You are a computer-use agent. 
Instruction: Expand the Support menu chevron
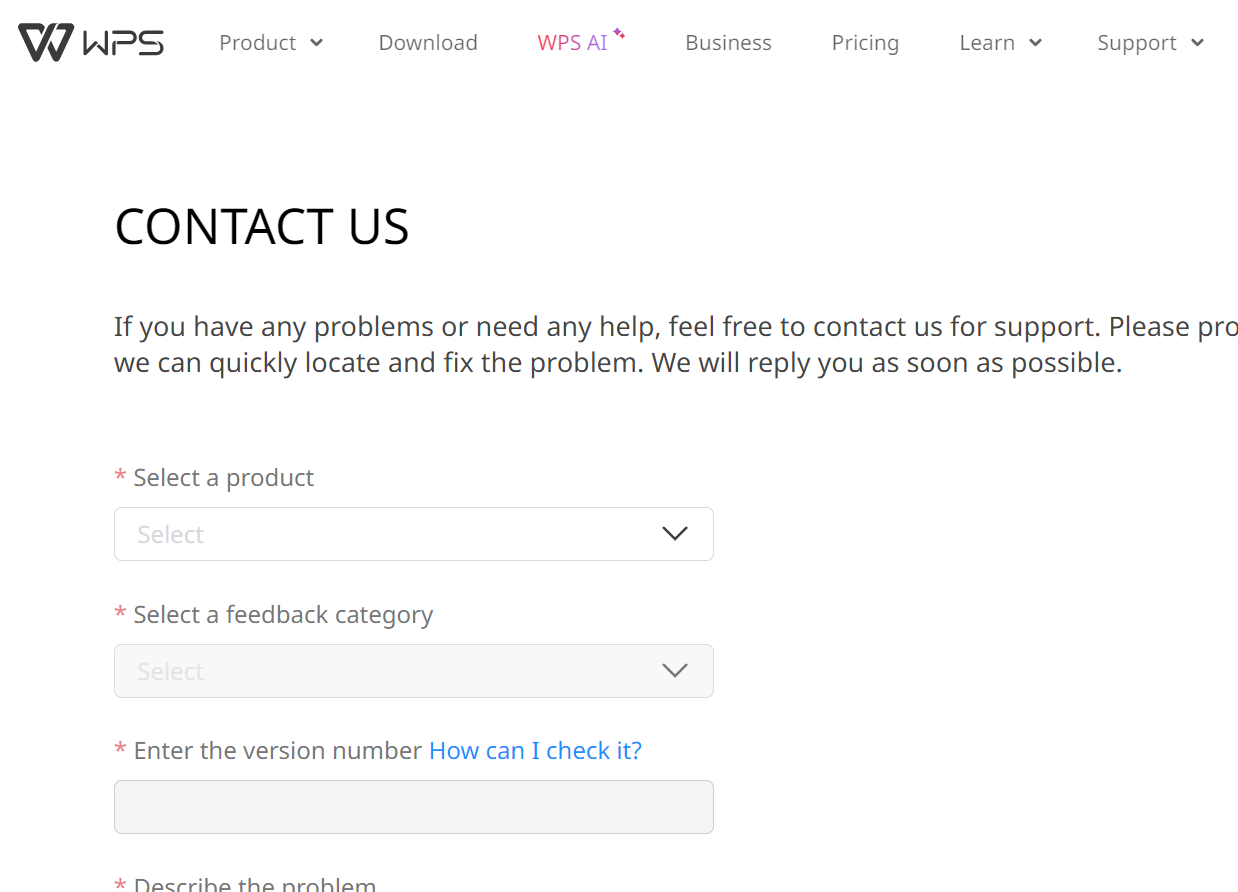point(1198,42)
